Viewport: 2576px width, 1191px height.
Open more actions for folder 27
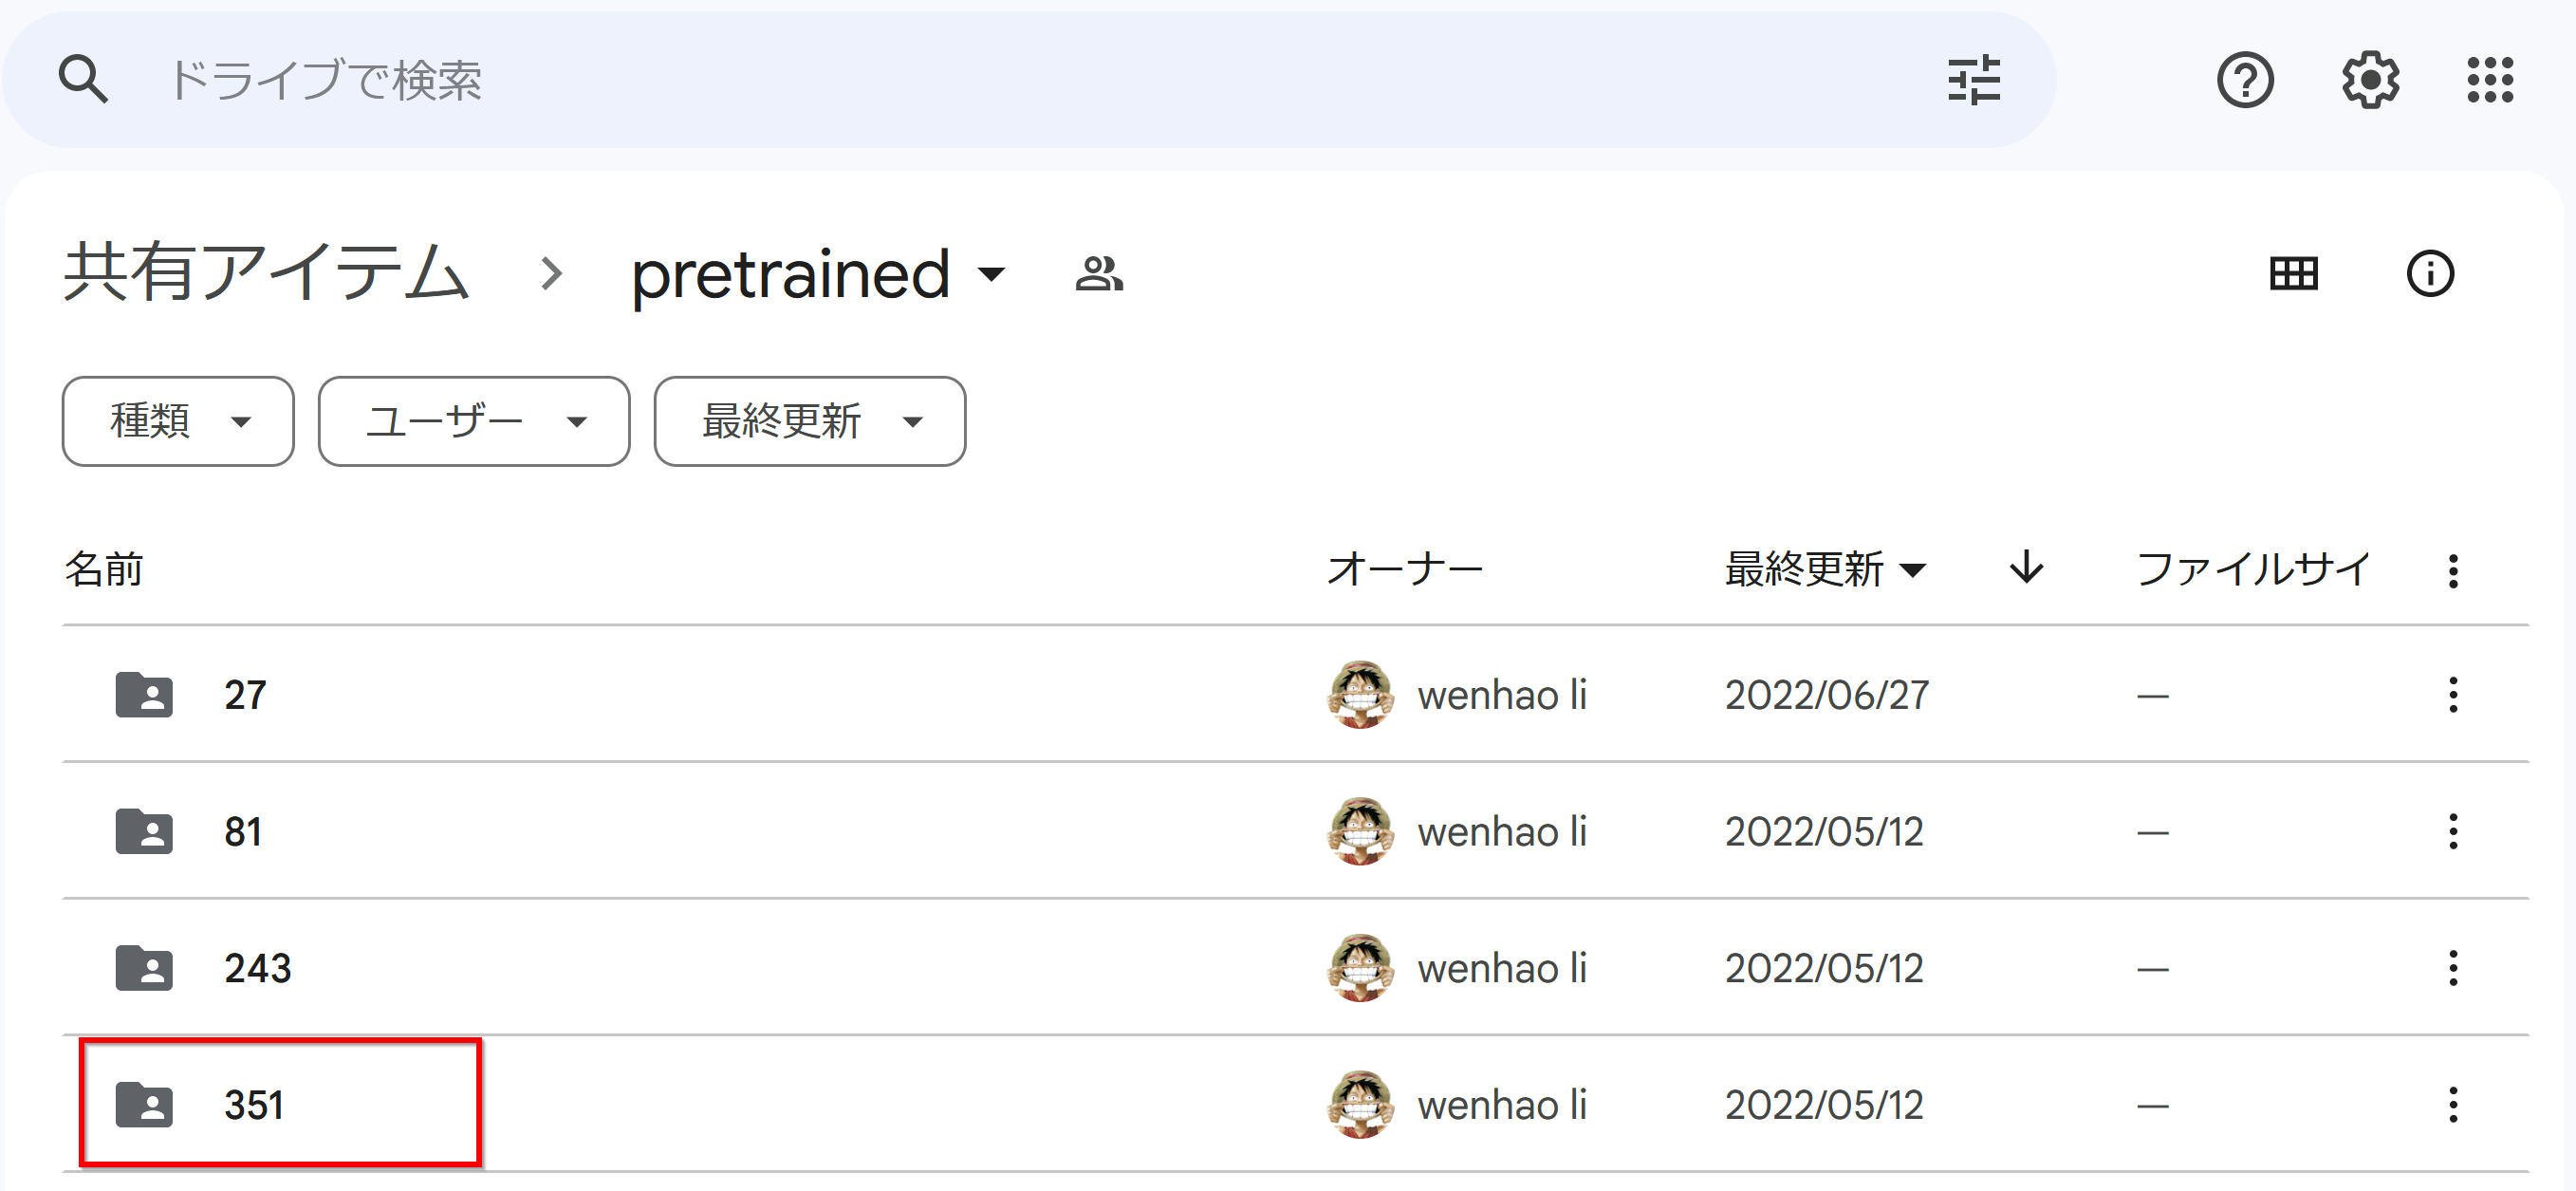[x=2453, y=694]
